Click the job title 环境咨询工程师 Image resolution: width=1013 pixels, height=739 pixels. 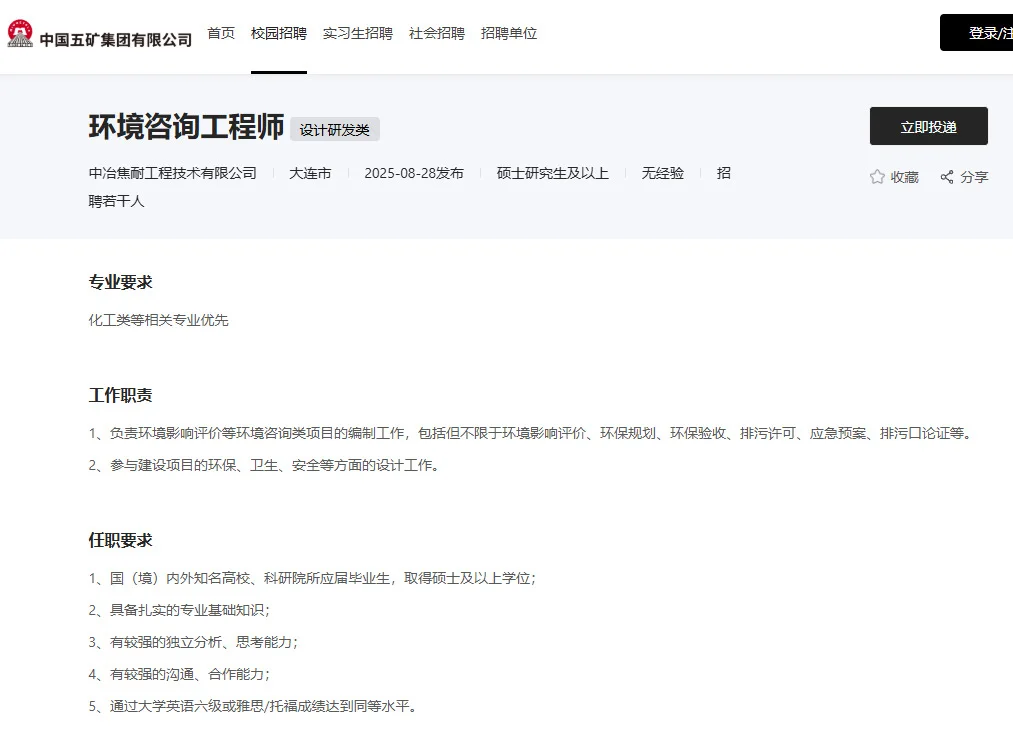coord(186,127)
